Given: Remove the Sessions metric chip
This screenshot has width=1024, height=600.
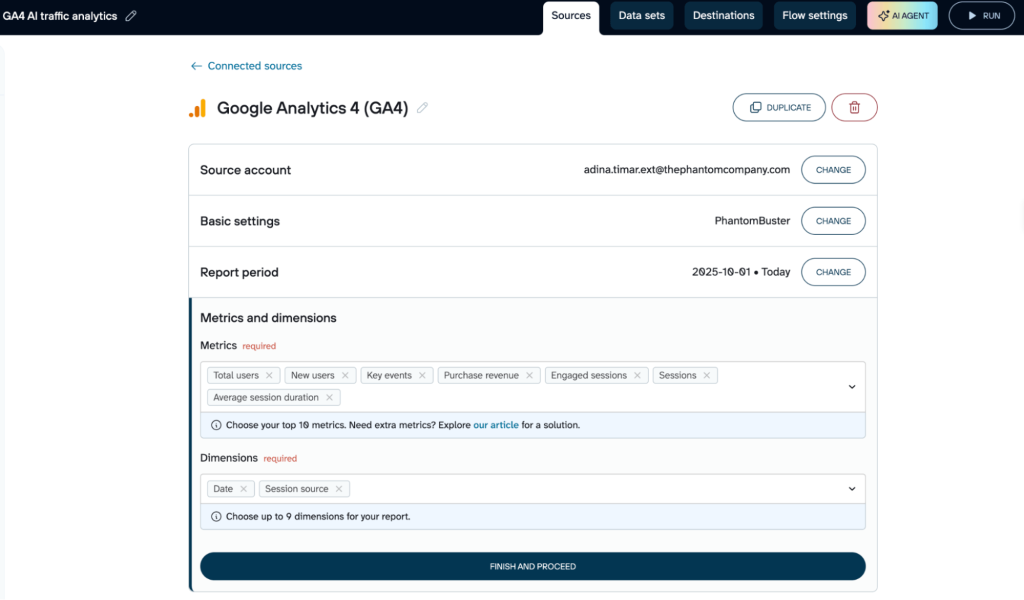Looking at the screenshot, I should [x=709, y=375].
